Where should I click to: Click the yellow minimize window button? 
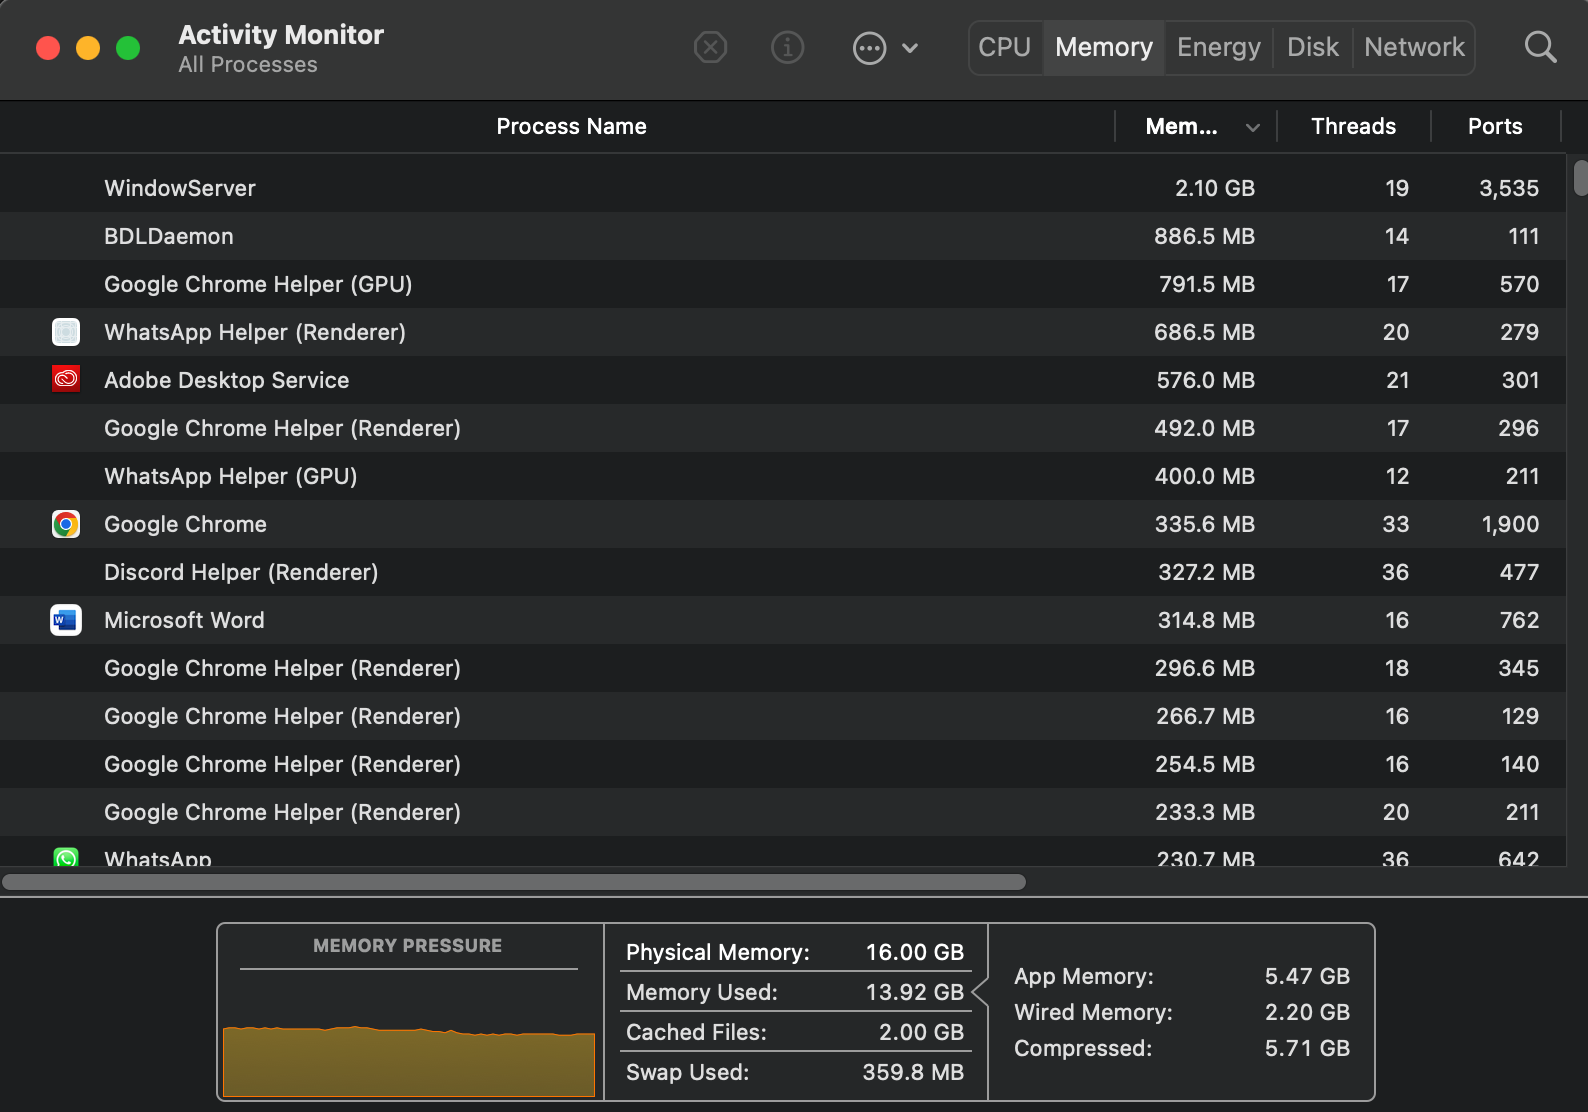coord(88,48)
